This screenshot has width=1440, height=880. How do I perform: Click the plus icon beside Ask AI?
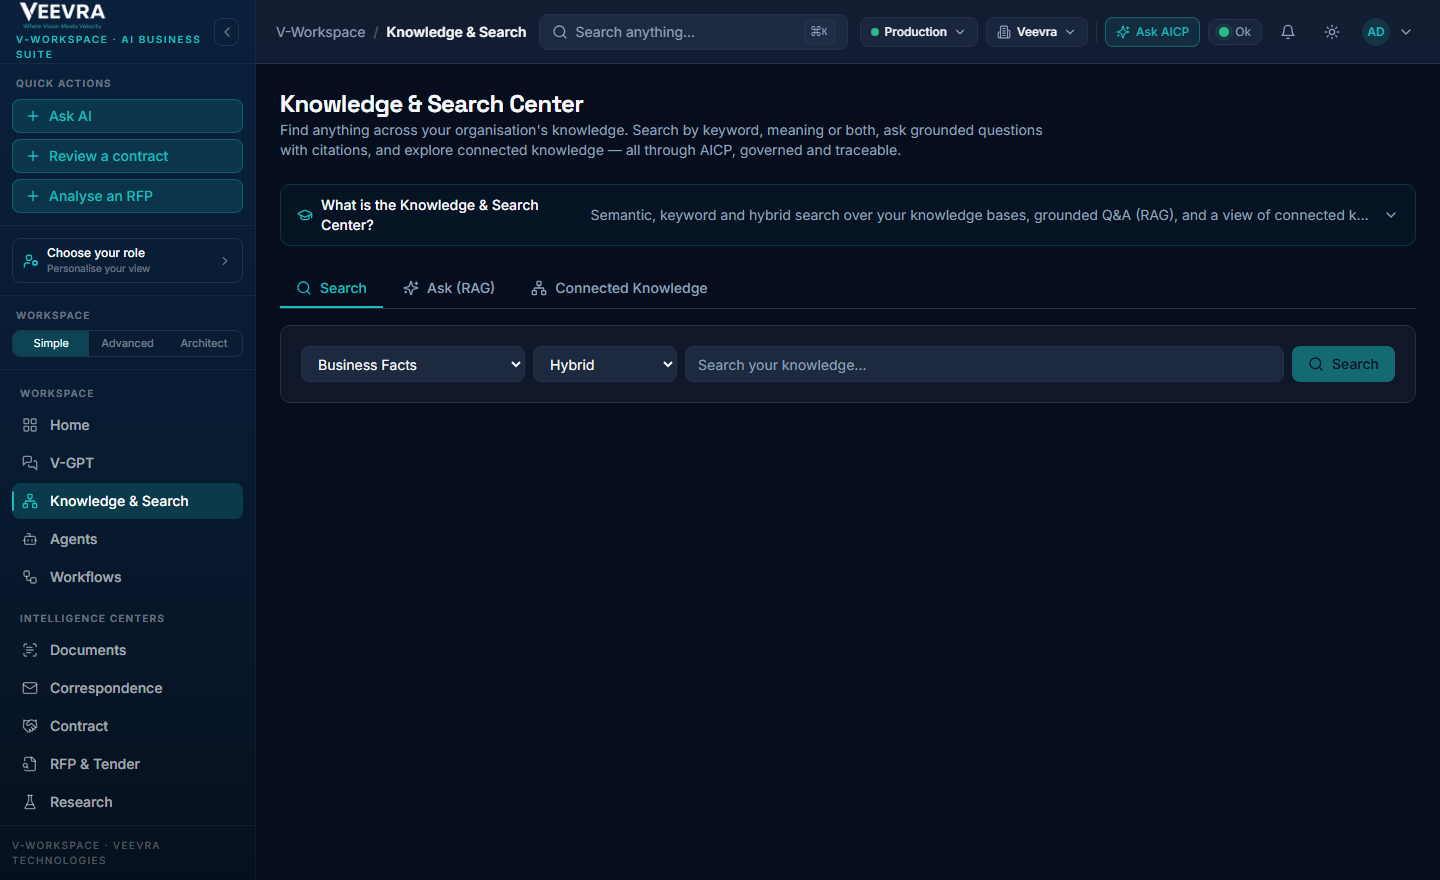click(x=33, y=116)
